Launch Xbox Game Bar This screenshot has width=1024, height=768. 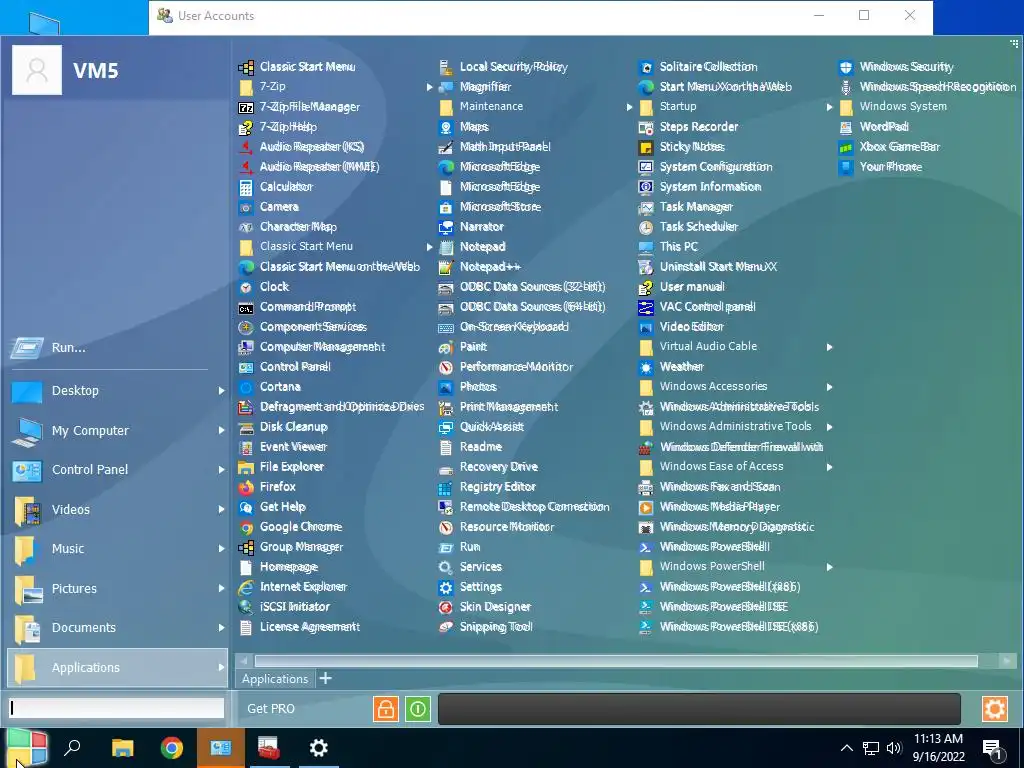(x=889, y=147)
